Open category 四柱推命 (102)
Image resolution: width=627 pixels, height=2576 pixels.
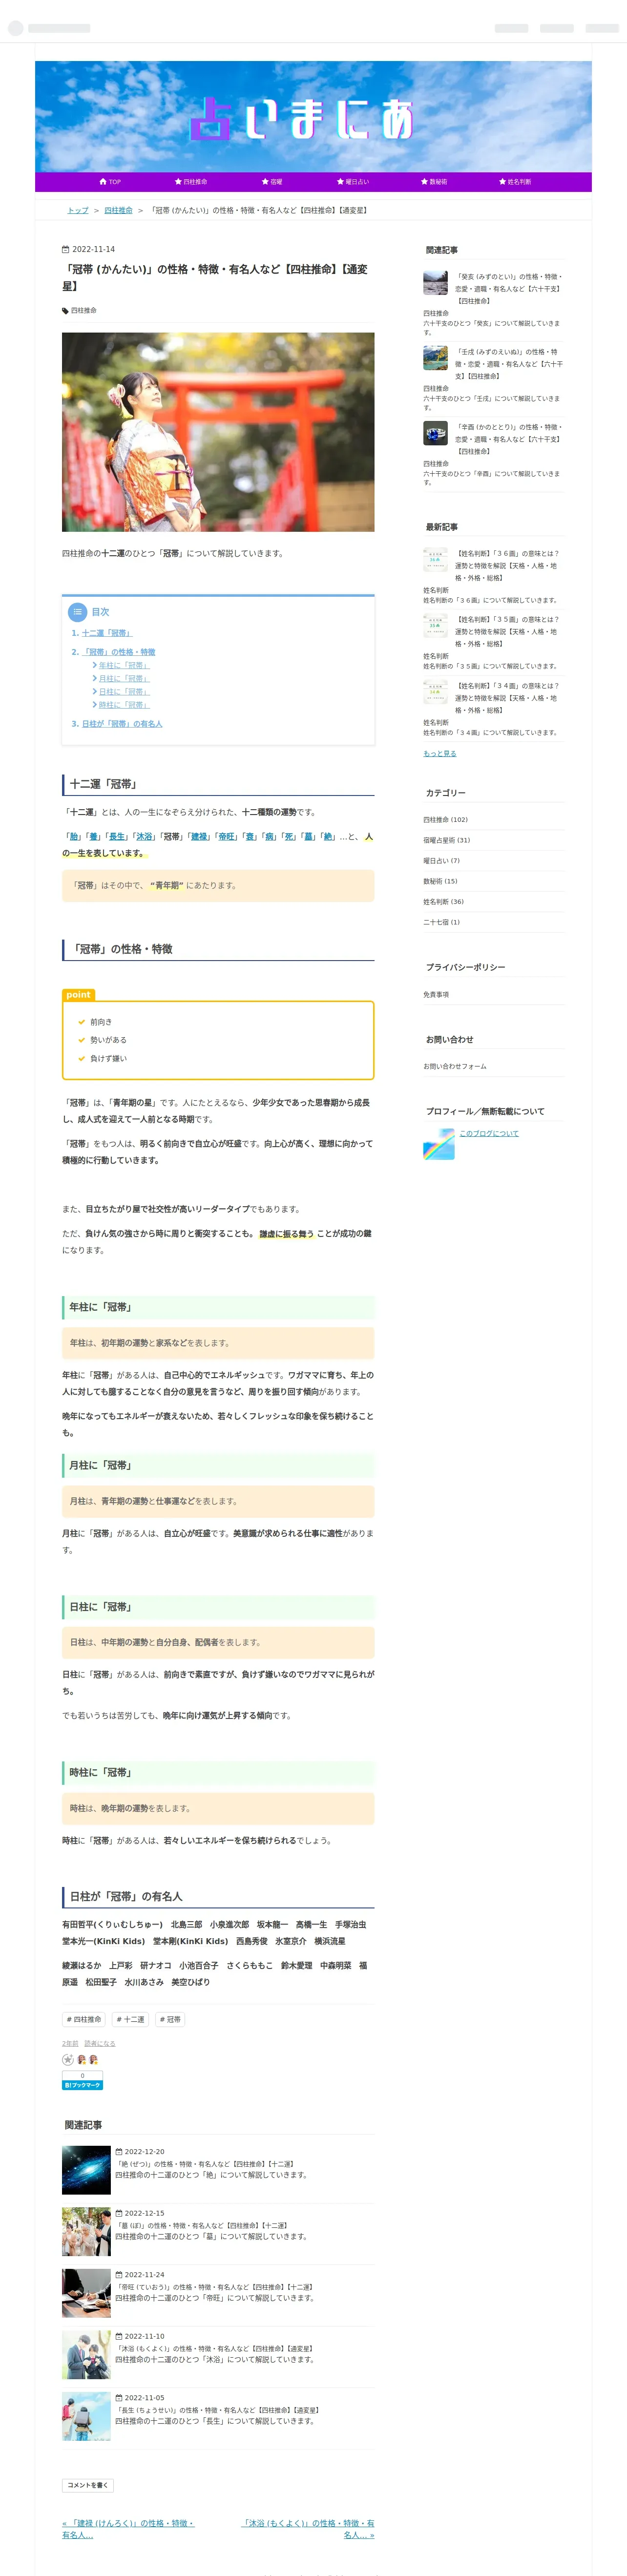pos(445,820)
